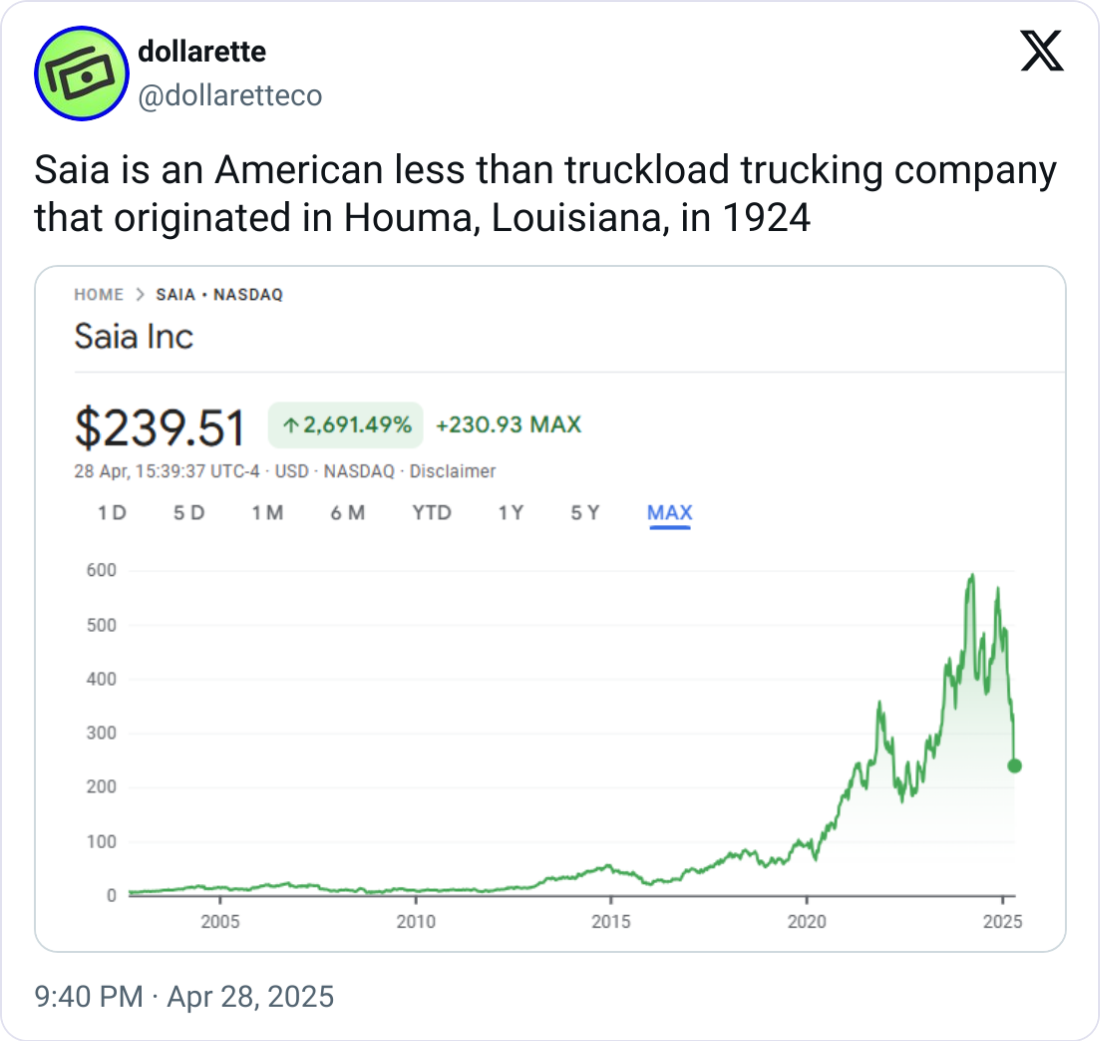The height and width of the screenshot is (1041, 1100).
Task: Click the green dot on chart endpoint
Action: (1014, 766)
